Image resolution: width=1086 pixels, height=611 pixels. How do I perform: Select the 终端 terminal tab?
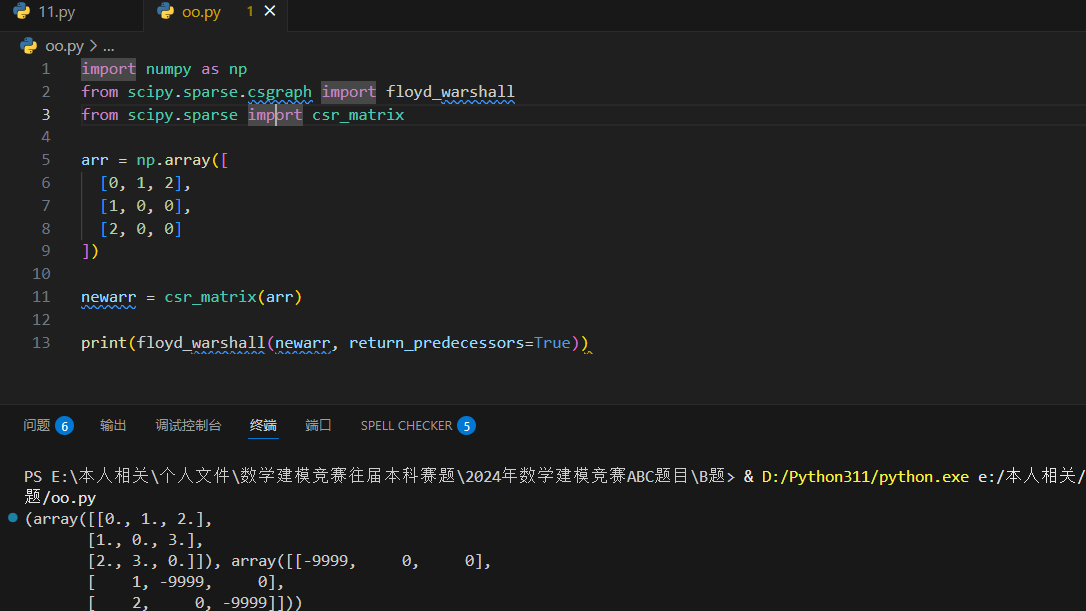point(263,425)
